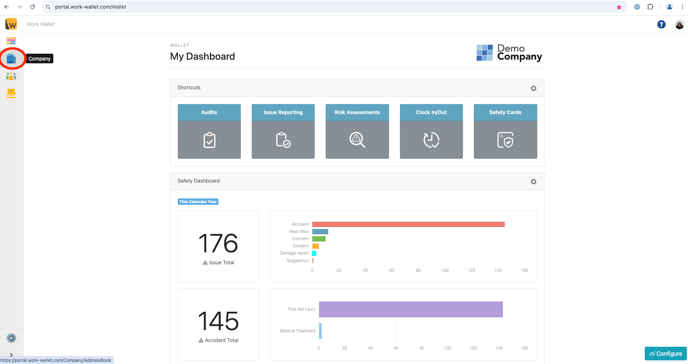Screen dimensions: 688x364
Task: Click the Work Wallet logo icon
Action: click(11, 24)
